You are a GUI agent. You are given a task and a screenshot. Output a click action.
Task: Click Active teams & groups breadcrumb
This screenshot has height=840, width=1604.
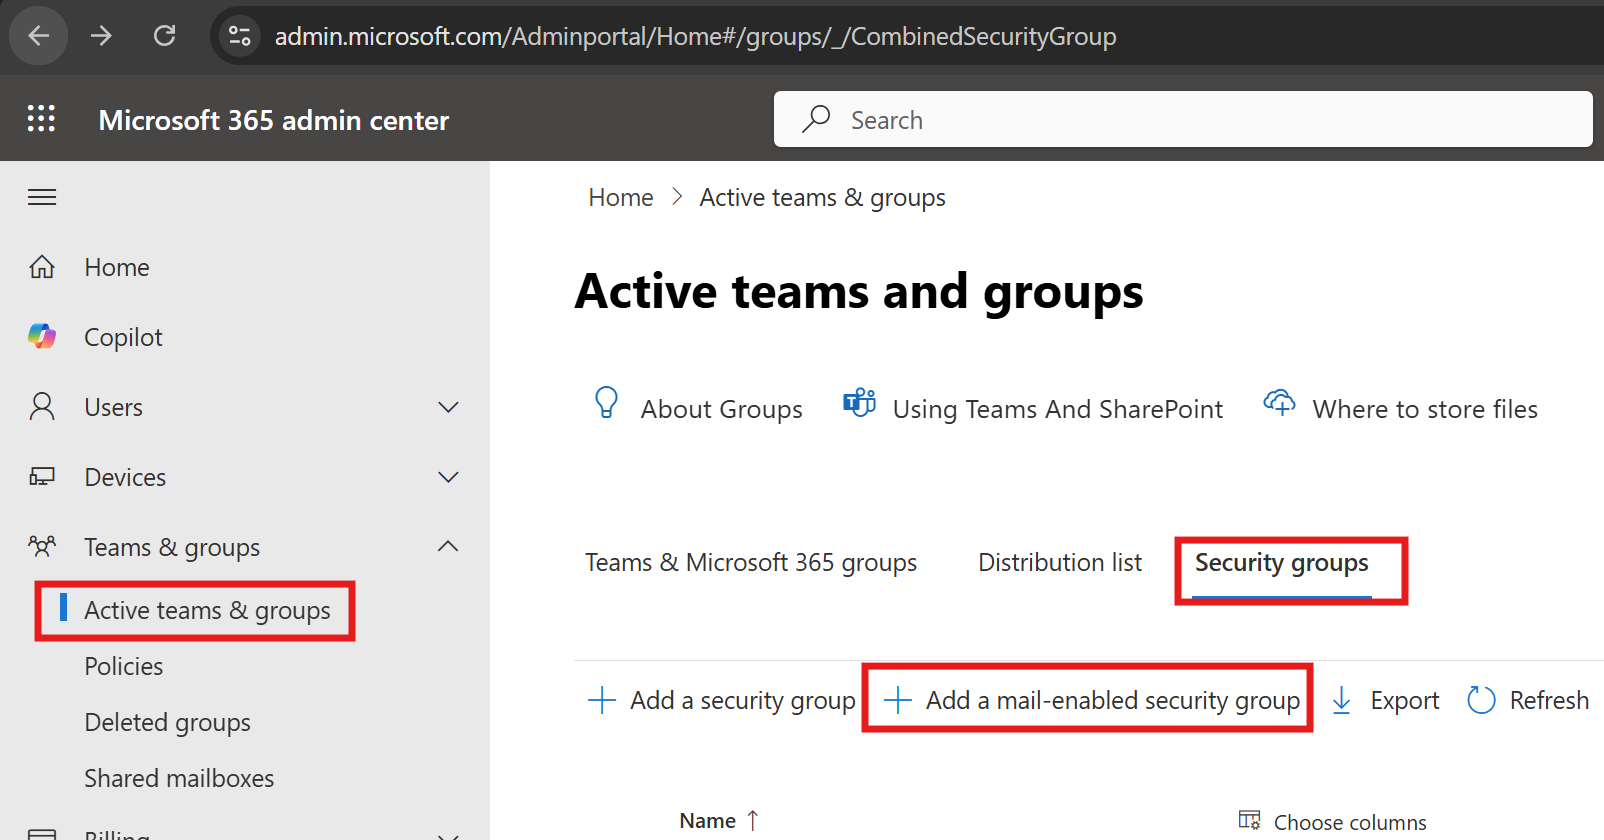pos(822,198)
